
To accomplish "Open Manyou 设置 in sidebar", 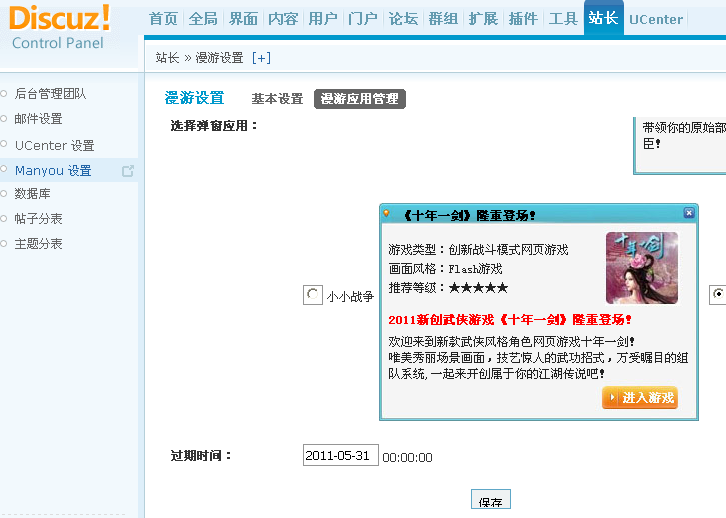I will pos(53,170).
